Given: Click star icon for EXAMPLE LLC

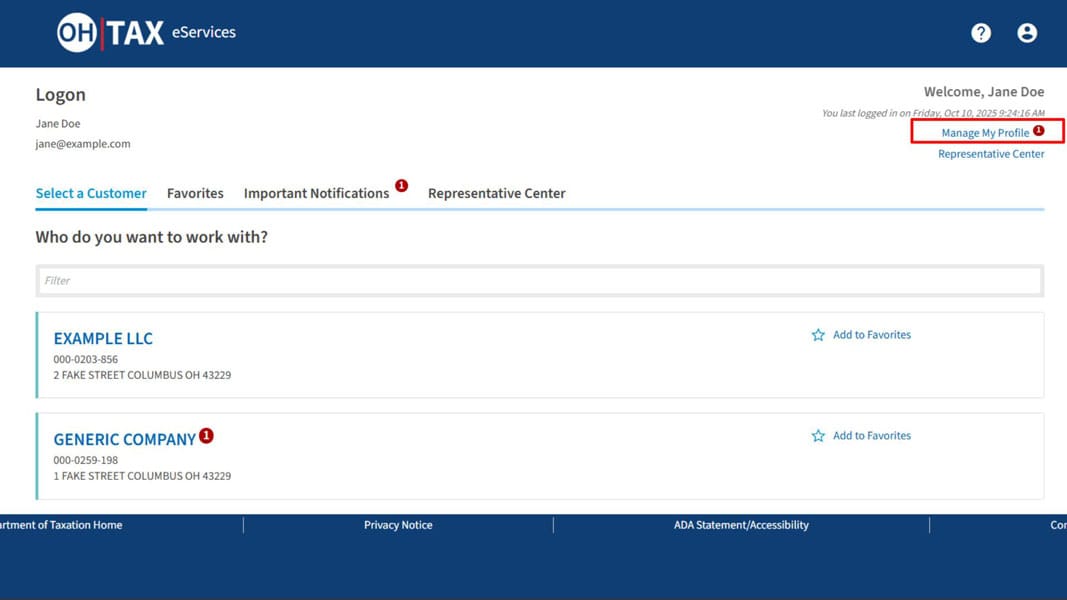Looking at the screenshot, I should coord(818,335).
